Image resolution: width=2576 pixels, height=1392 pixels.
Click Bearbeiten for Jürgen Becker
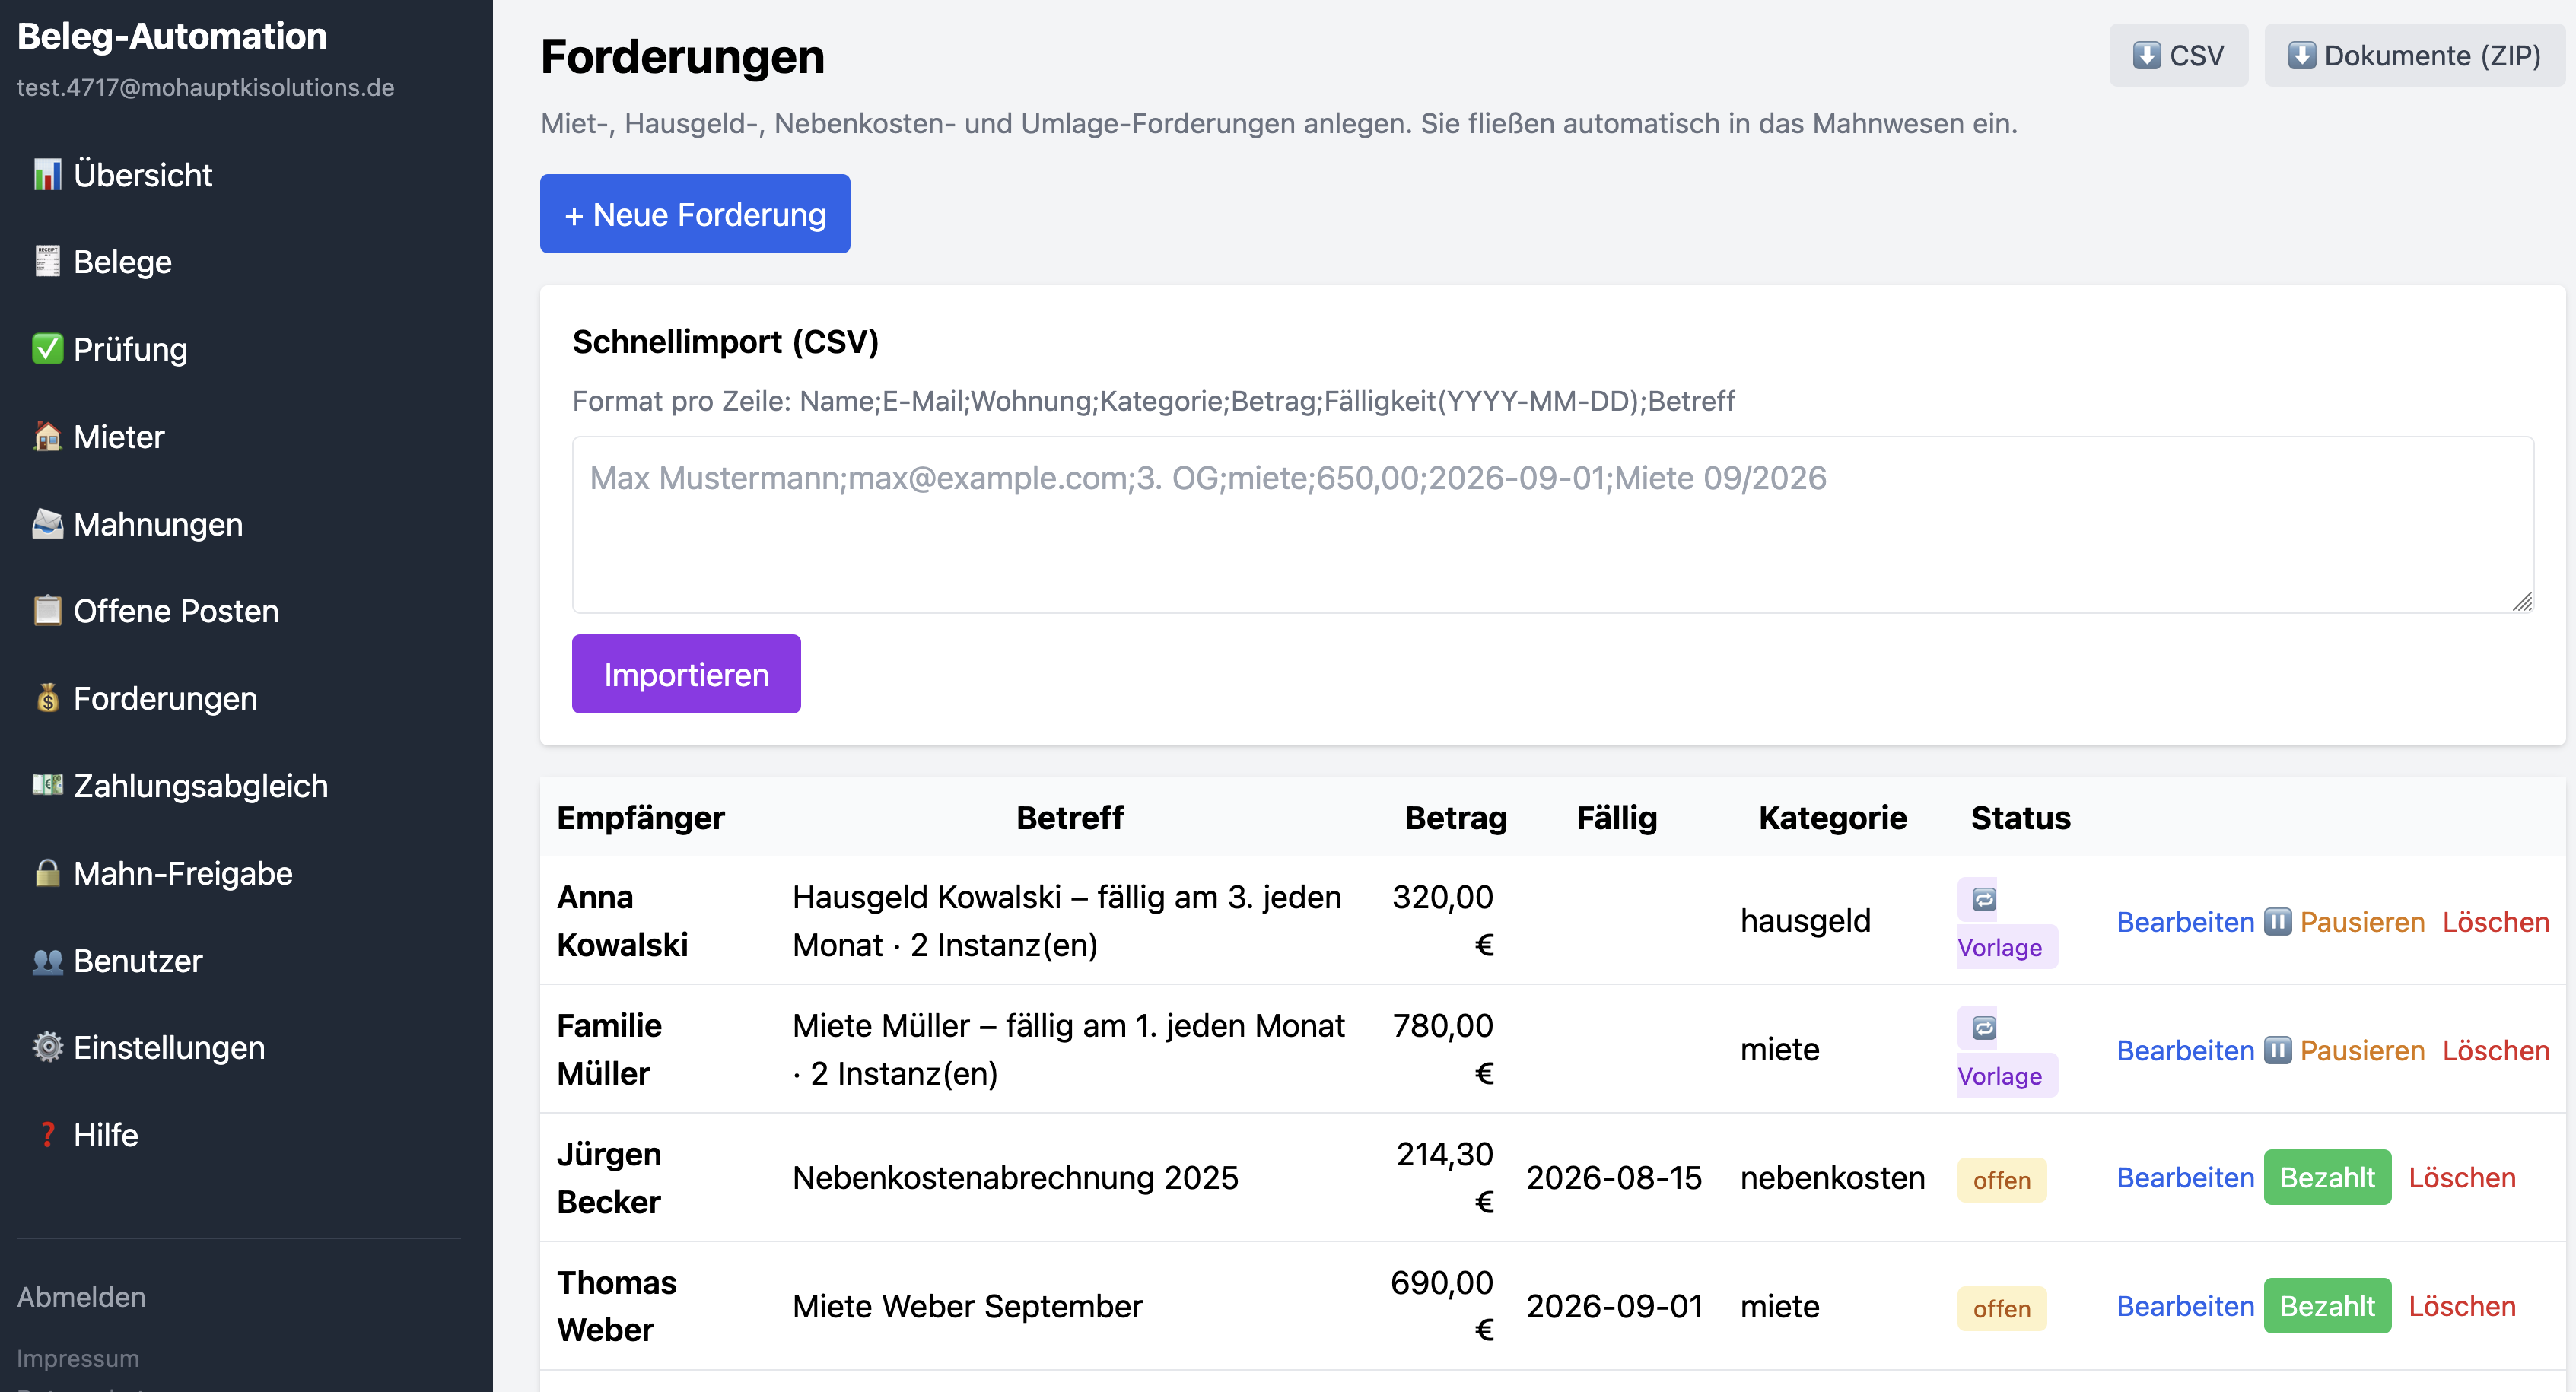(x=2185, y=1177)
